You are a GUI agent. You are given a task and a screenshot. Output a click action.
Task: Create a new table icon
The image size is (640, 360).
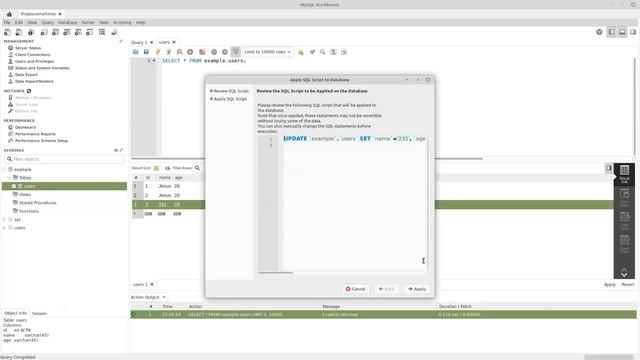[x=56, y=32]
